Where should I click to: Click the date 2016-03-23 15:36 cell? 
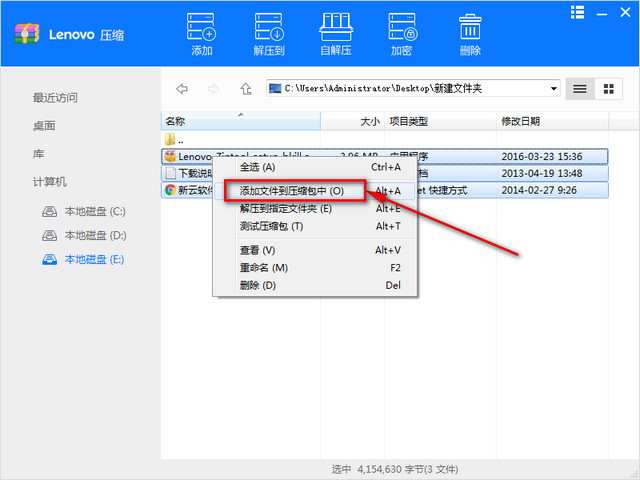(x=542, y=156)
